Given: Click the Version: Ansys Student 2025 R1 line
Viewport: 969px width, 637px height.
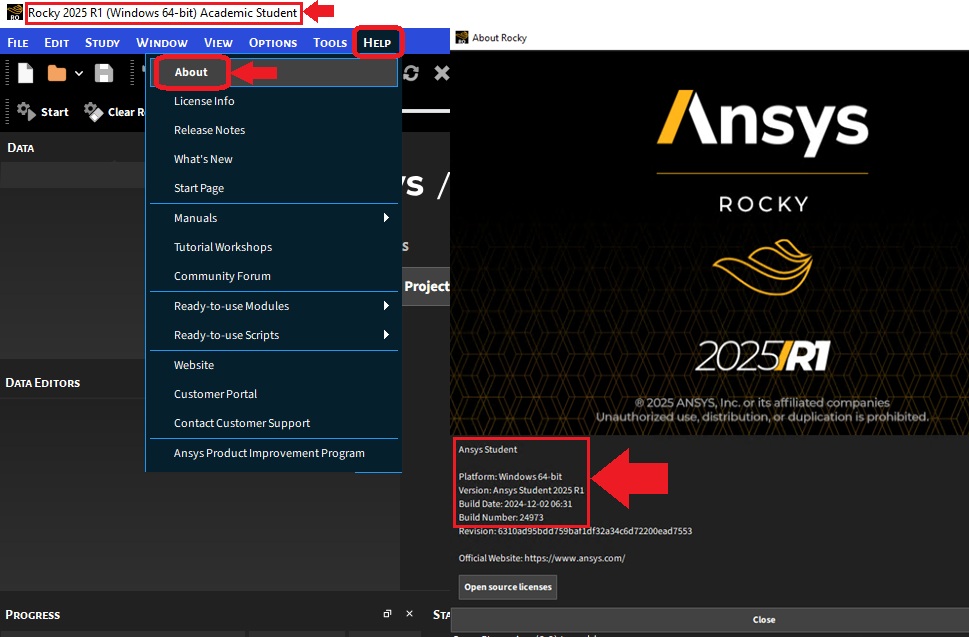Looking at the screenshot, I should [x=521, y=490].
